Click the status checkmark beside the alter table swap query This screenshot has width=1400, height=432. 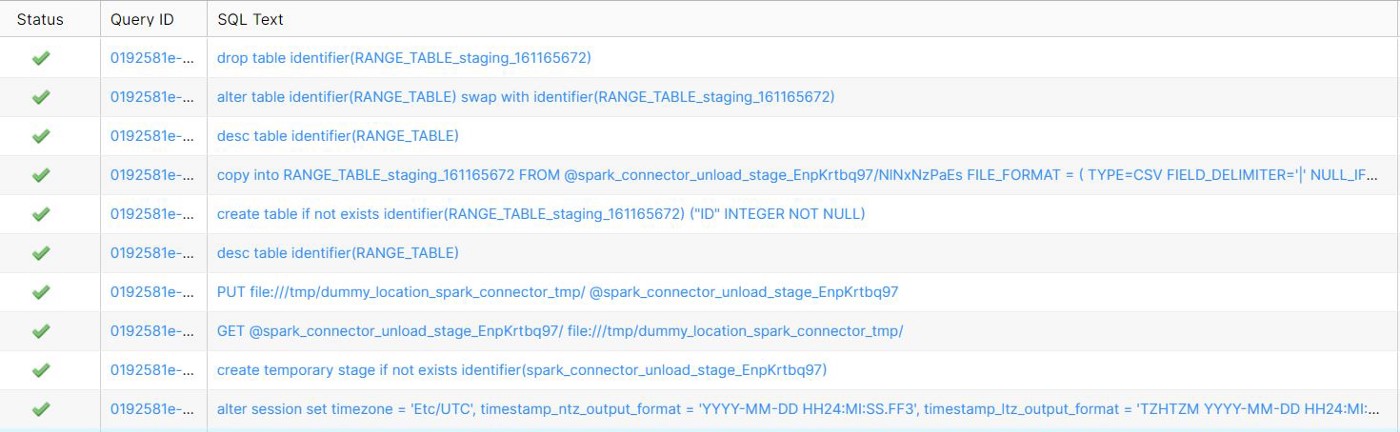(41, 97)
